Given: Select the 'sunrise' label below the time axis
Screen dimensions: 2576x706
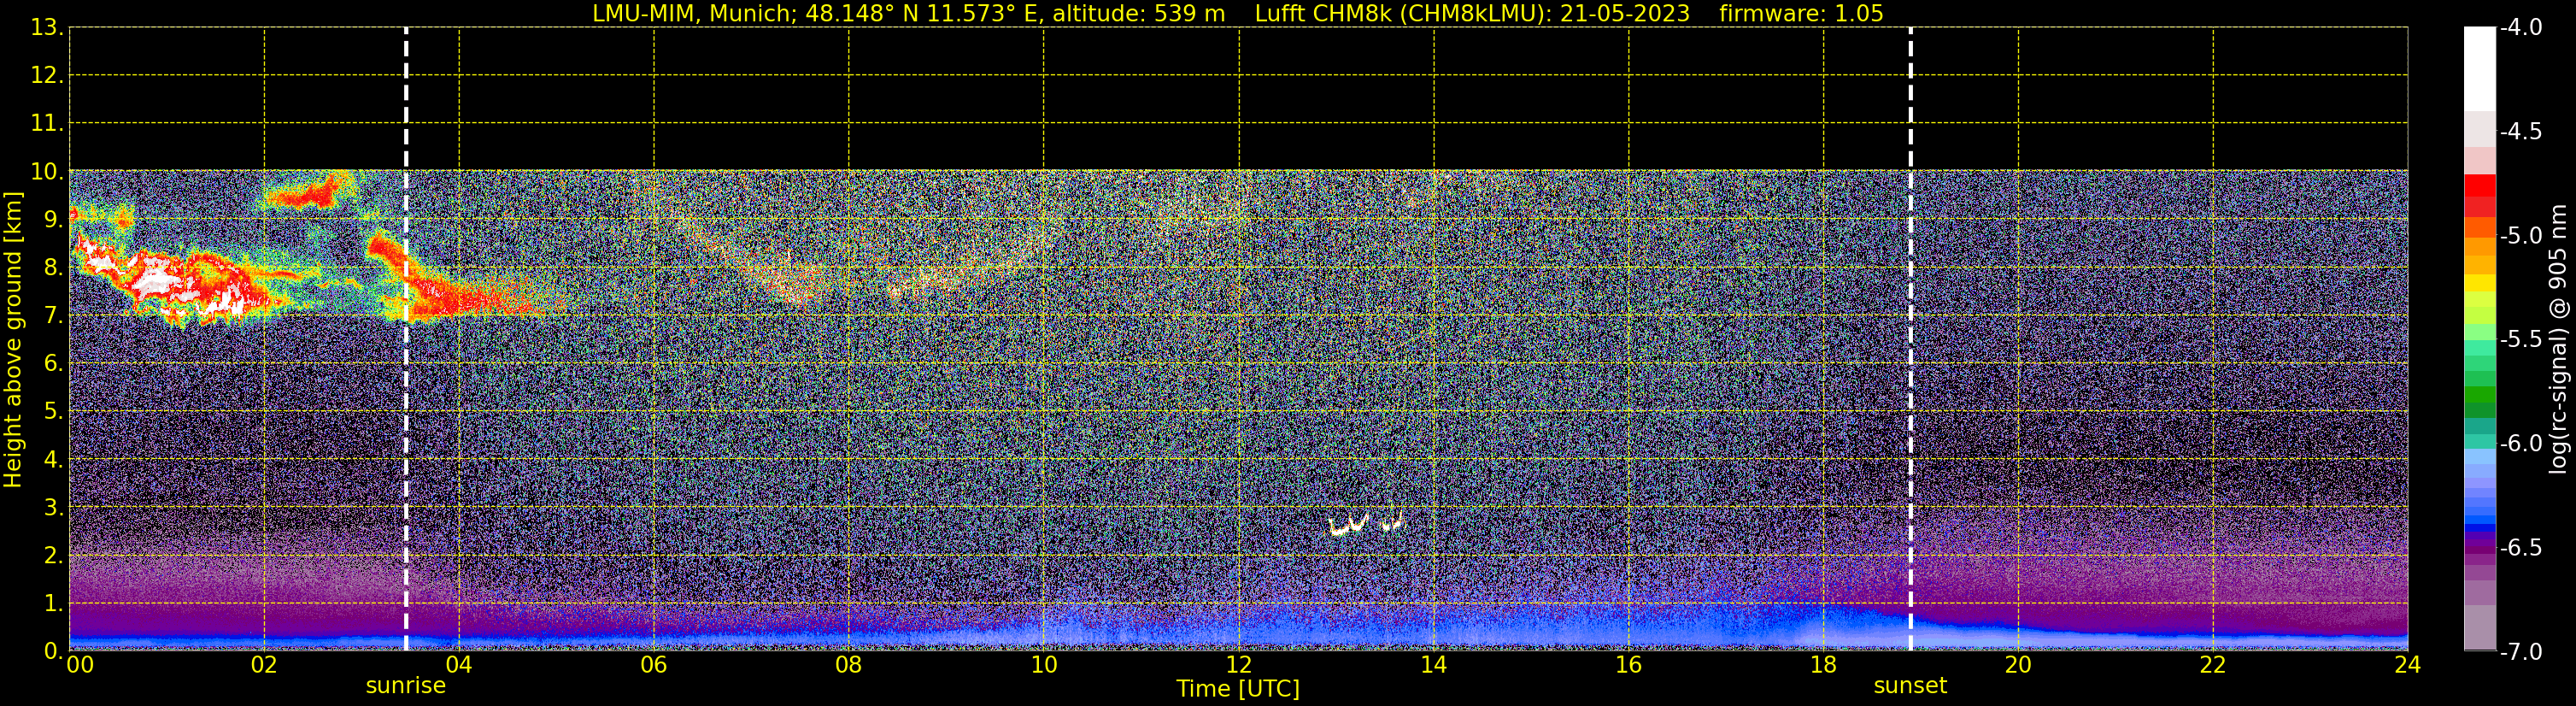Looking at the screenshot, I should [406, 686].
